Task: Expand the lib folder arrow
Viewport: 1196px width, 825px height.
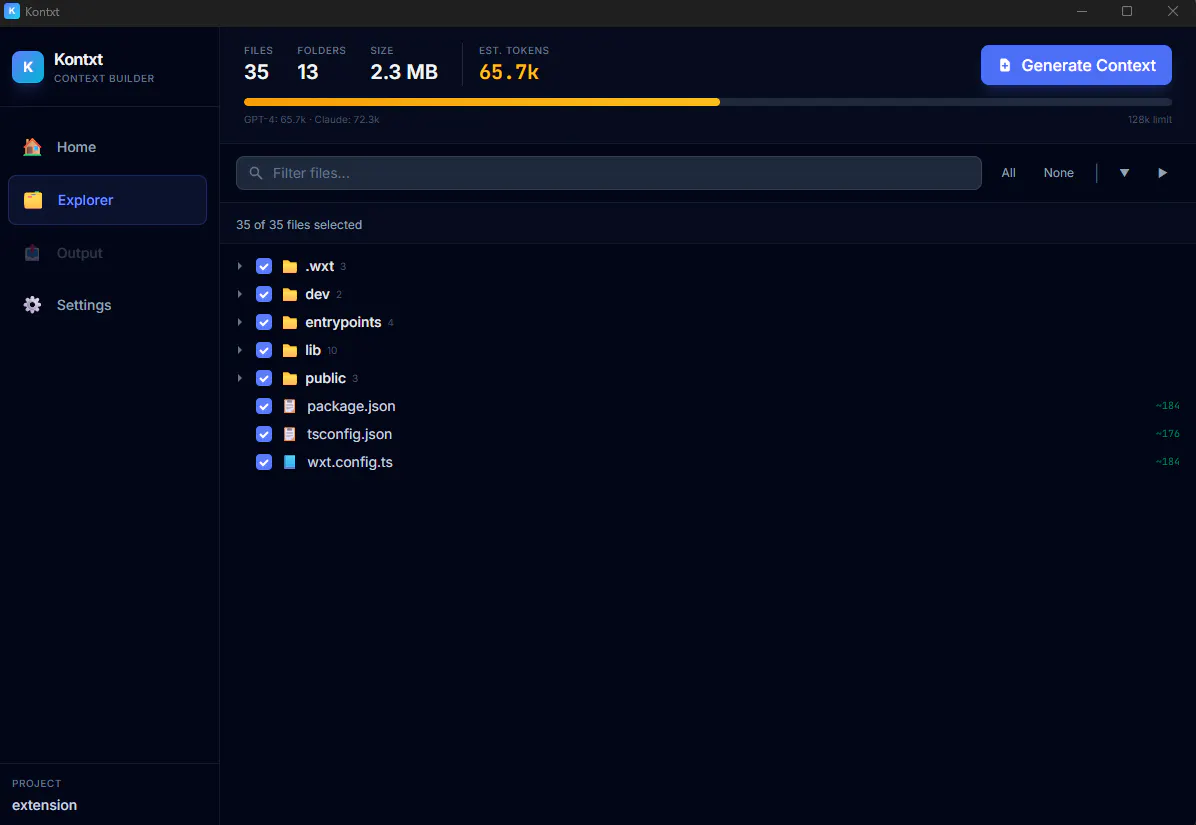Action: tap(240, 350)
